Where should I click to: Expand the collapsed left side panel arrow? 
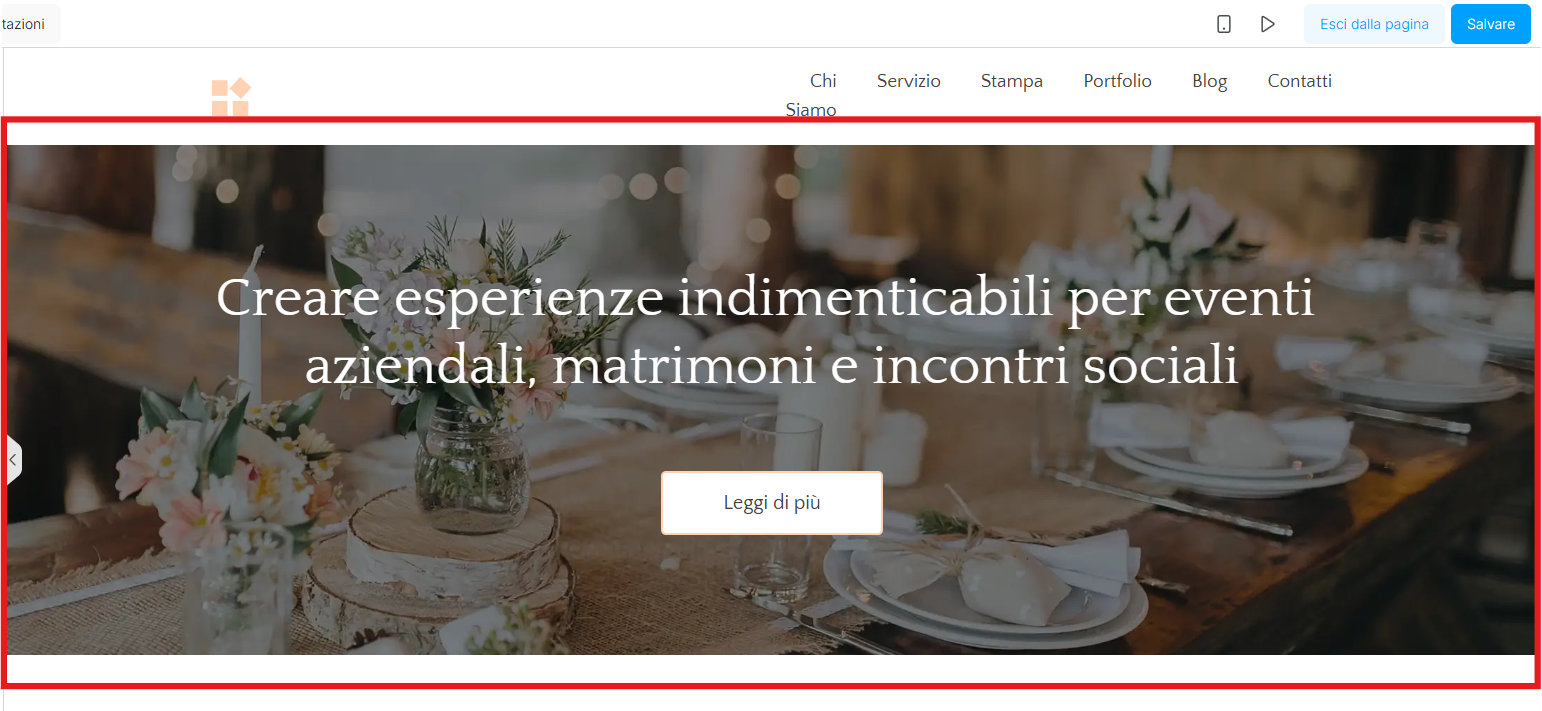[13, 460]
